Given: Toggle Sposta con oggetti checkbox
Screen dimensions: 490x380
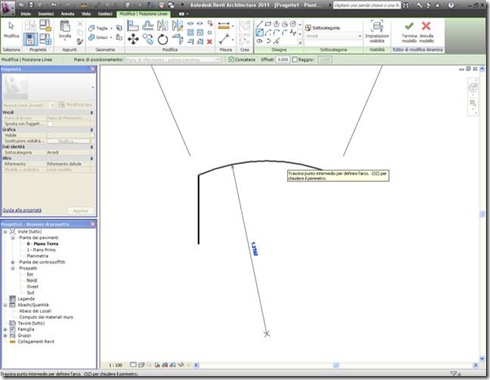Looking at the screenshot, I should pyautogui.click(x=50, y=124).
